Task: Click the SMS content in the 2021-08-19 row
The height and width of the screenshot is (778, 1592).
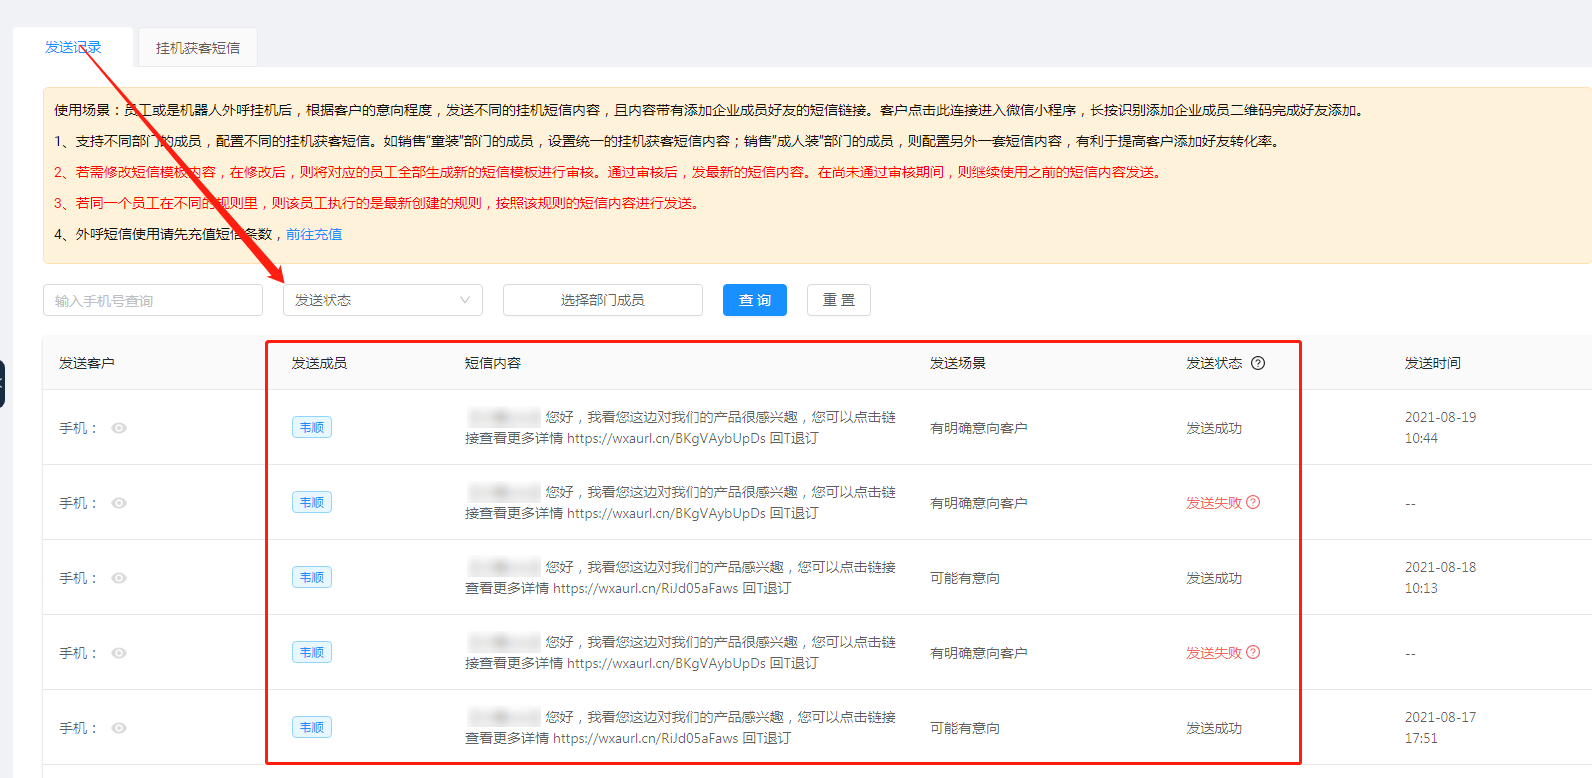Action: coord(680,428)
